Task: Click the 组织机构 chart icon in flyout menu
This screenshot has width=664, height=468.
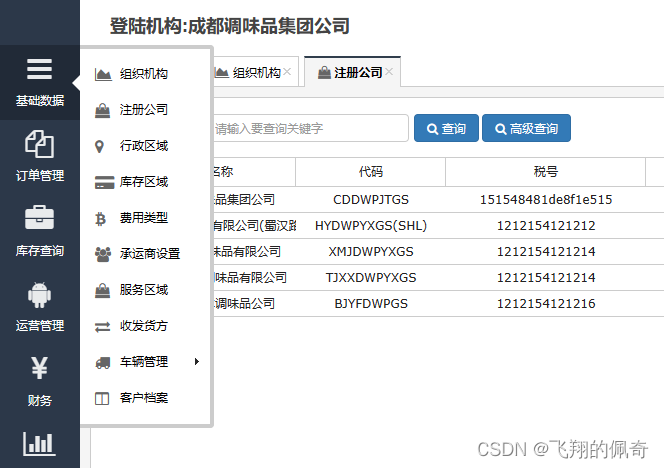Action: tap(103, 74)
